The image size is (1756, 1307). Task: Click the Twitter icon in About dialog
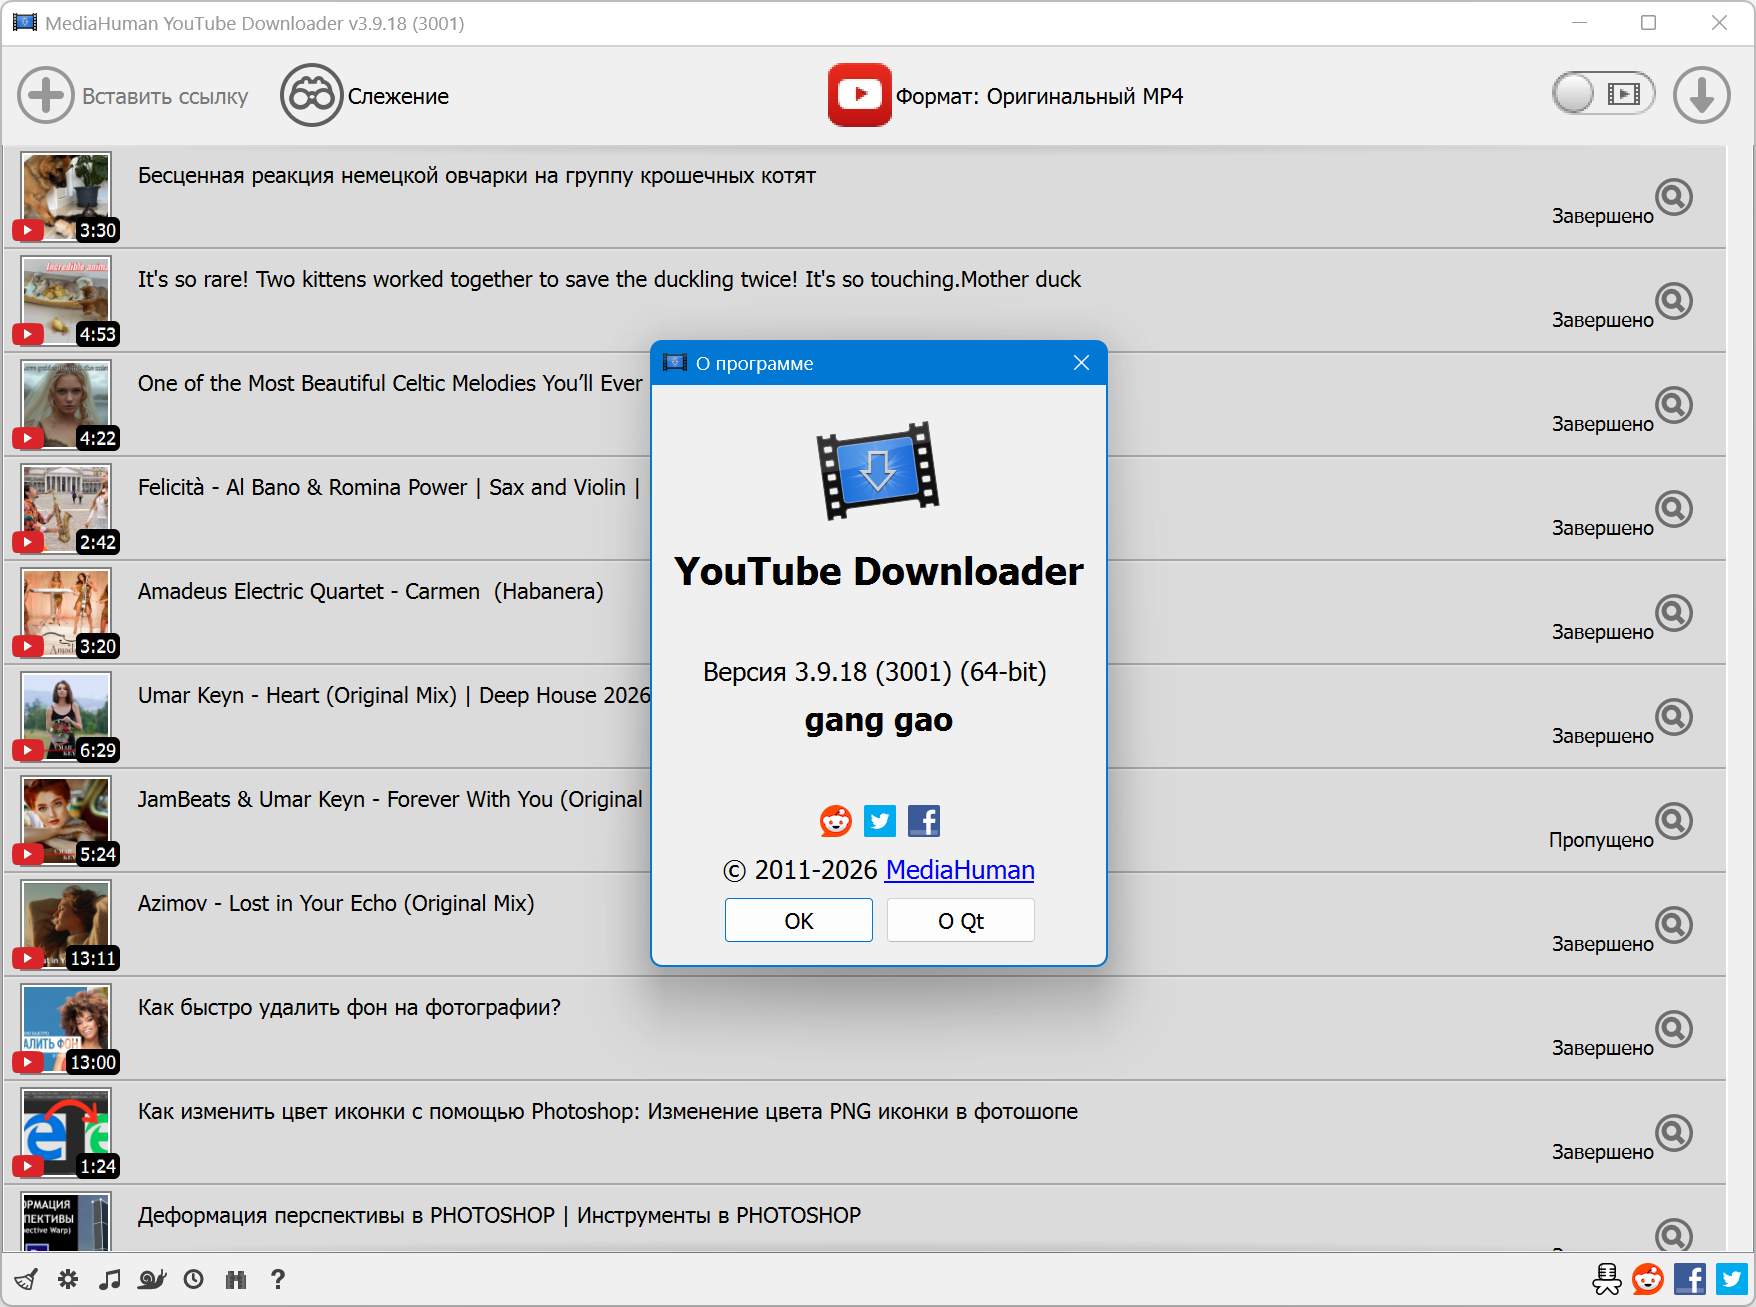tap(879, 821)
